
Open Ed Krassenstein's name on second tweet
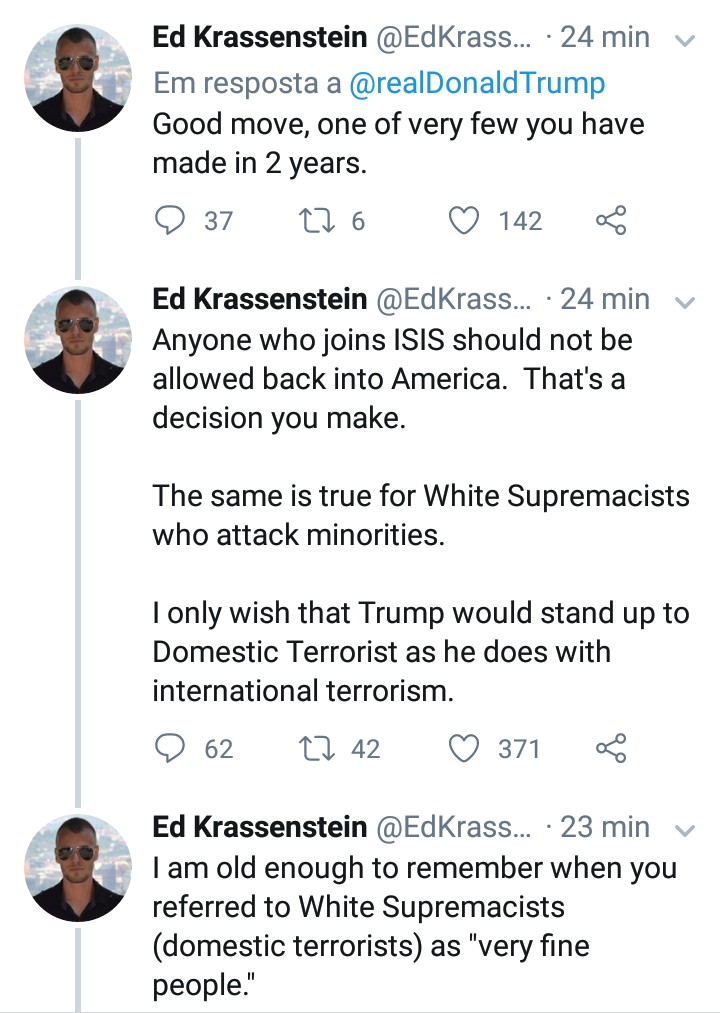click(260, 298)
